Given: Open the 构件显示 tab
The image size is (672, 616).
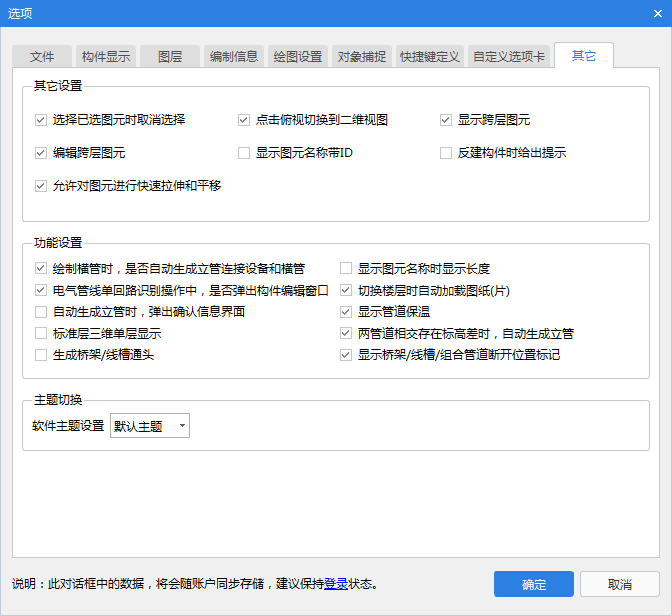Looking at the screenshot, I should pyautogui.click(x=106, y=57).
